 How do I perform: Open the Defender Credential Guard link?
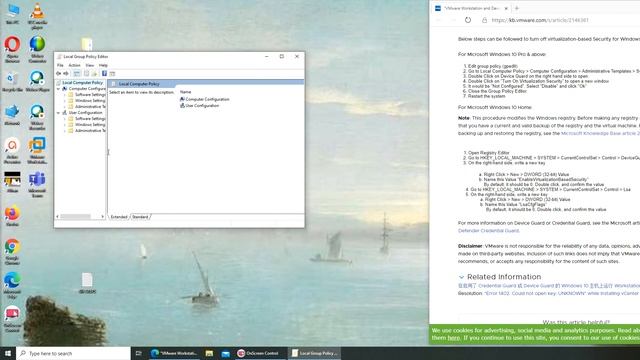489,231
